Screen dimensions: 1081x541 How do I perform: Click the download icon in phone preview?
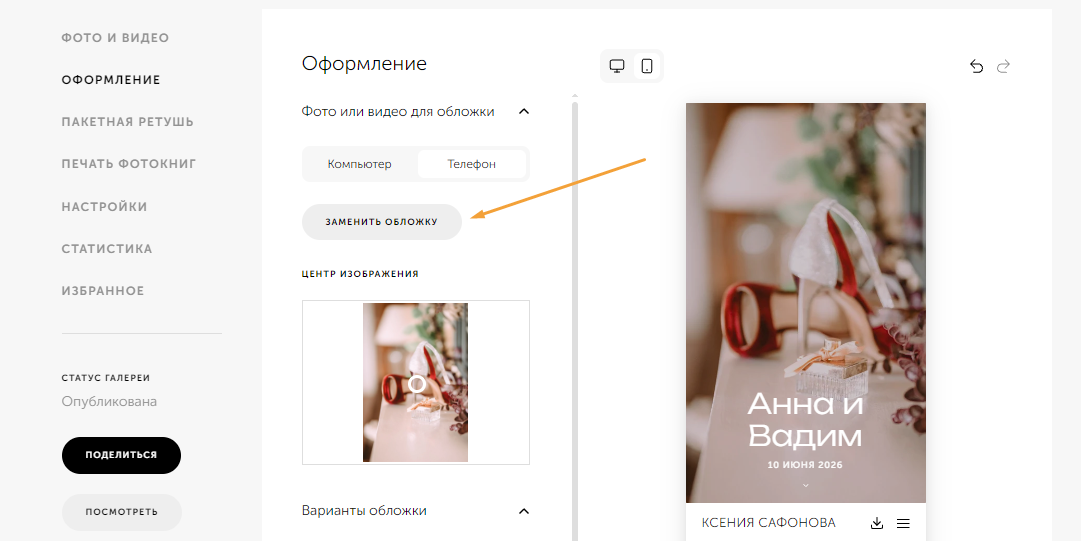pos(877,523)
